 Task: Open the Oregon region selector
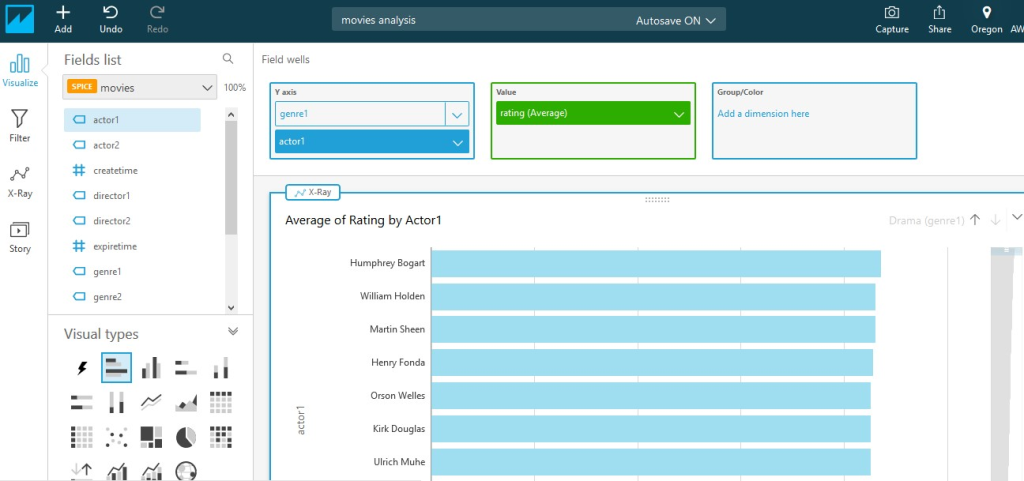(986, 20)
